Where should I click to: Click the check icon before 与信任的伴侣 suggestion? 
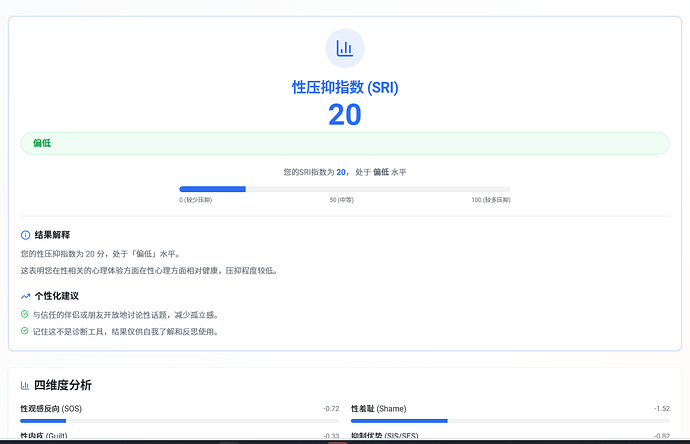tap(25, 314)
